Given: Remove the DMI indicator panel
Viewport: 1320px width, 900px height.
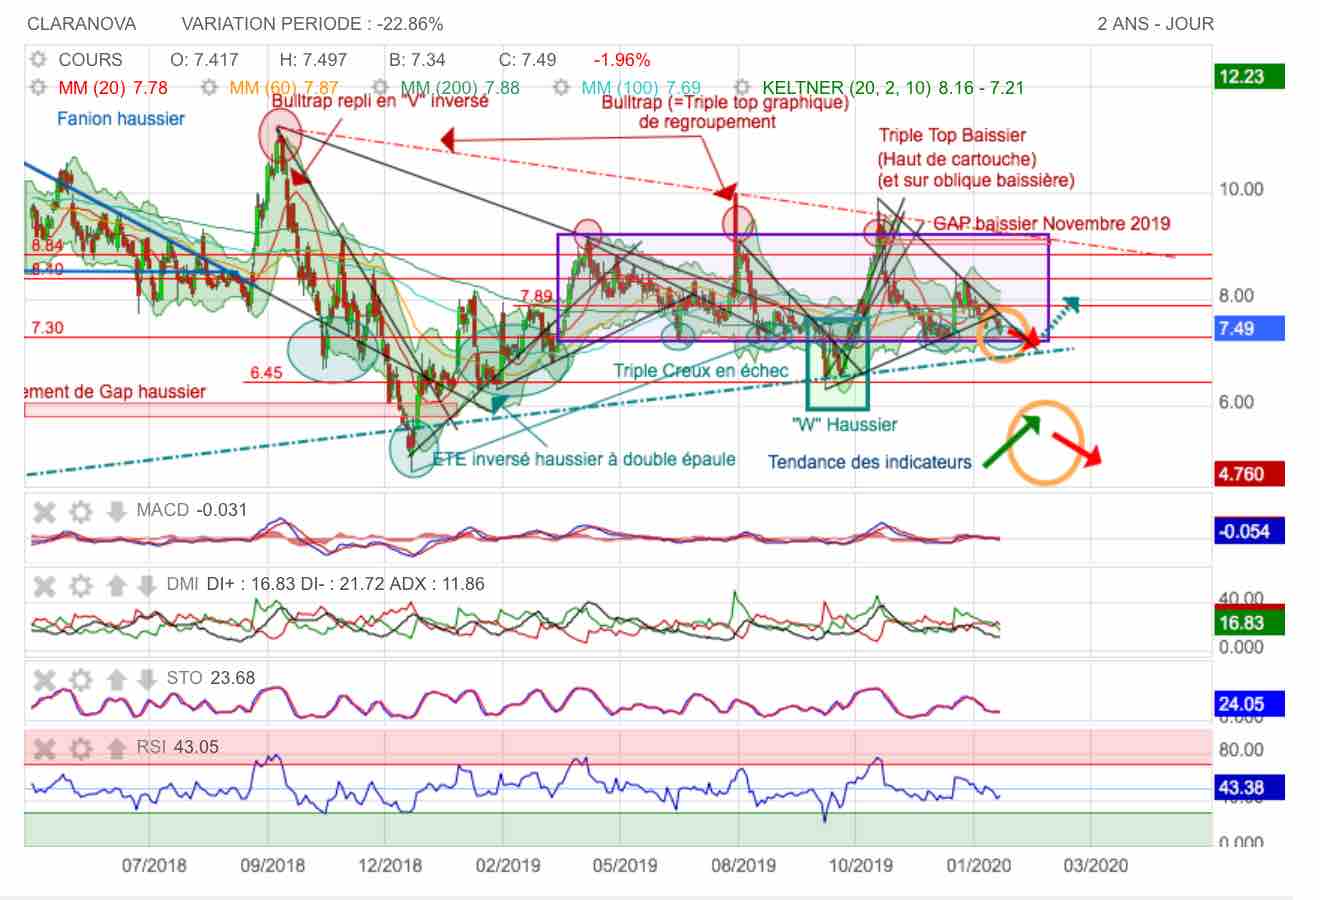Looking at the screenshot, I should click(45, 585).
